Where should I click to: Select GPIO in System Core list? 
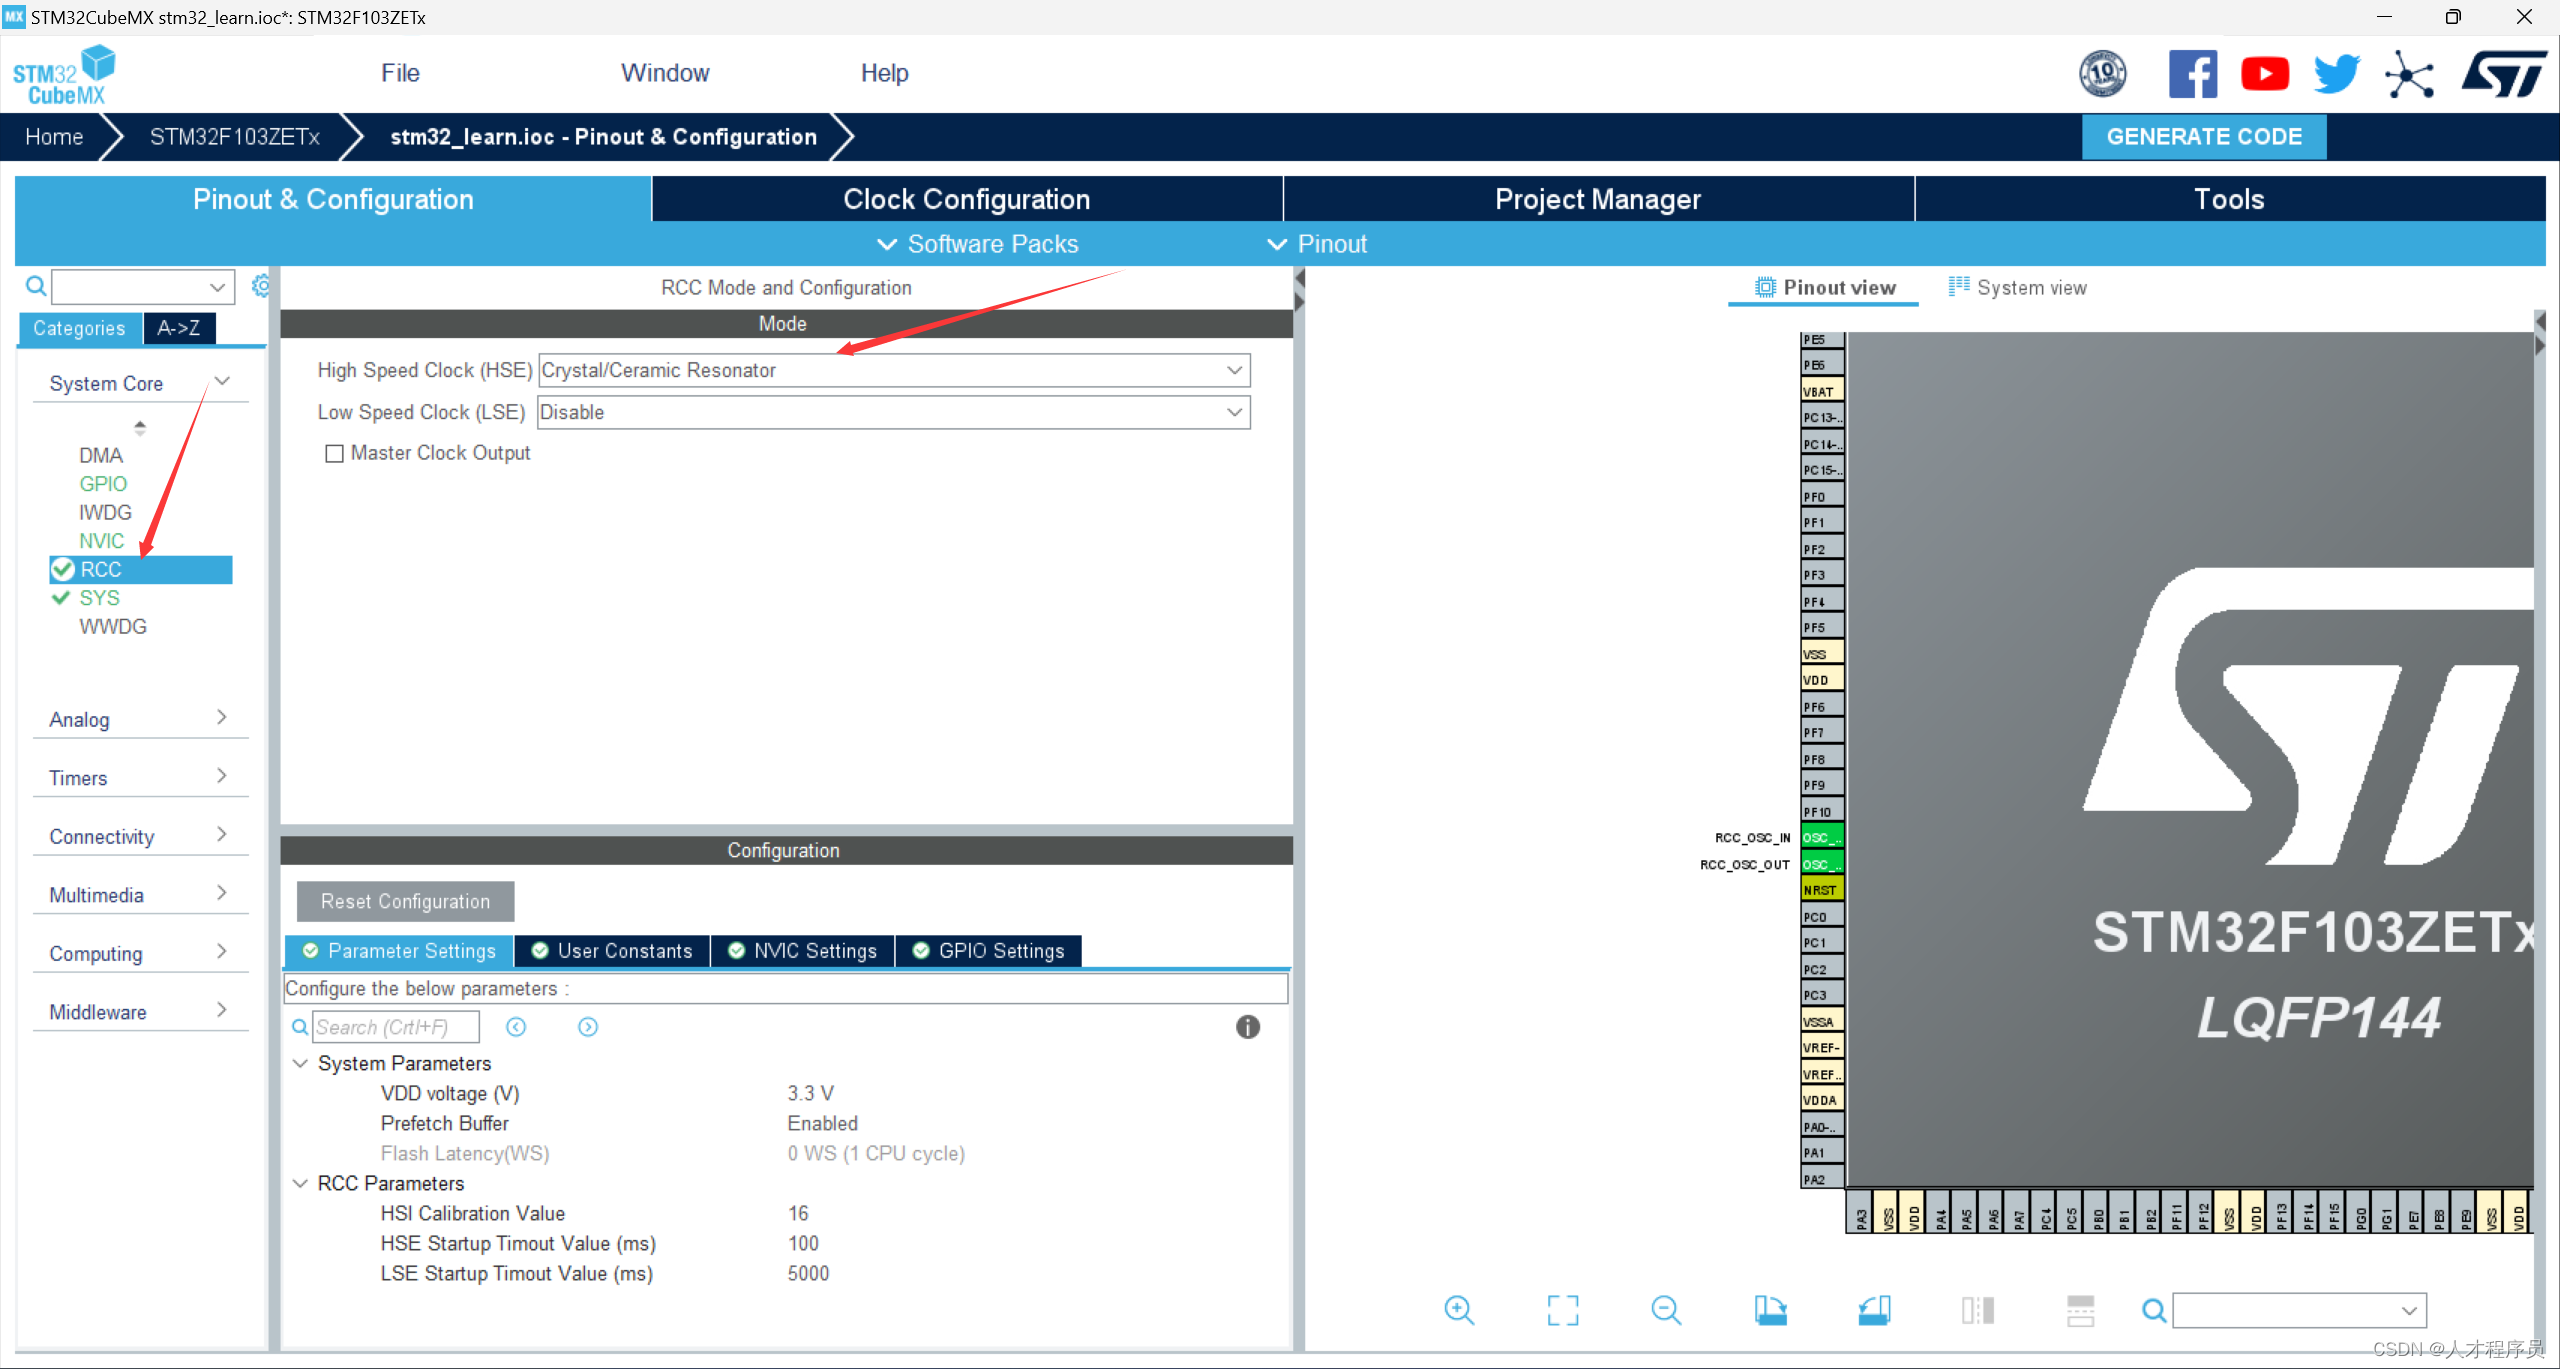103,484
